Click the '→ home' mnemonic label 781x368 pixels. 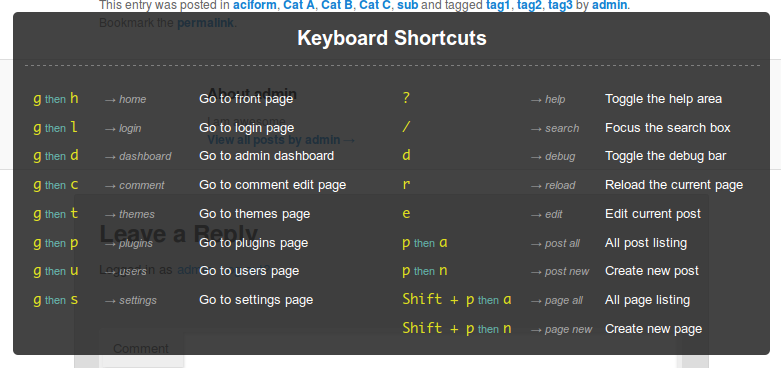[x=125, y=100]
